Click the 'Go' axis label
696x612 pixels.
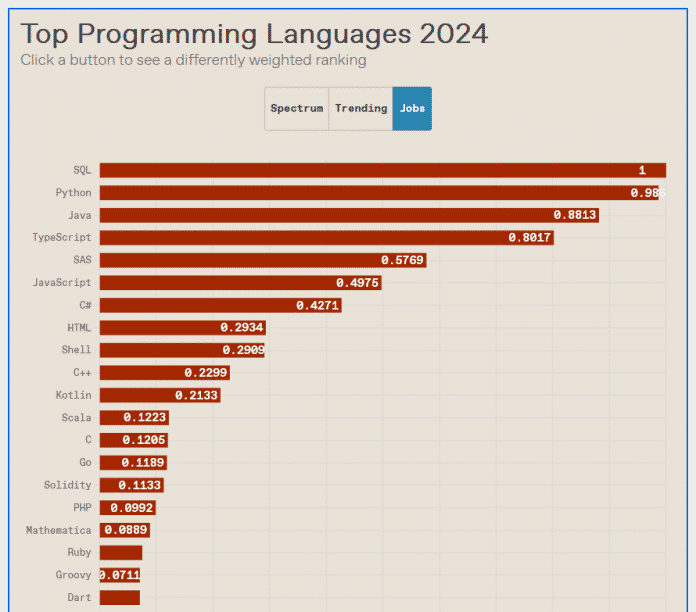tap(85, 462)
